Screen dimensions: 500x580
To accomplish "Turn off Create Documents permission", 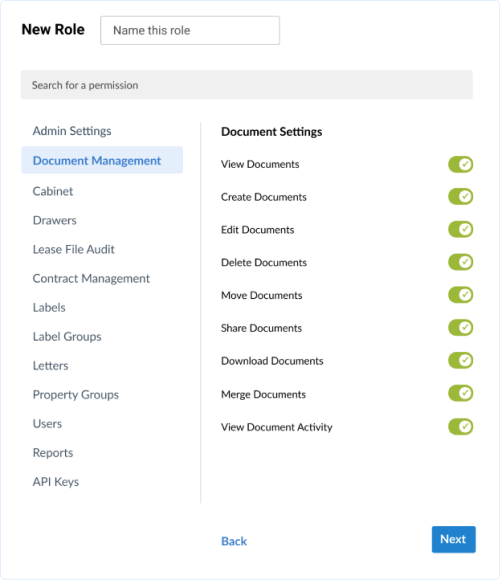I will point(460,196).
